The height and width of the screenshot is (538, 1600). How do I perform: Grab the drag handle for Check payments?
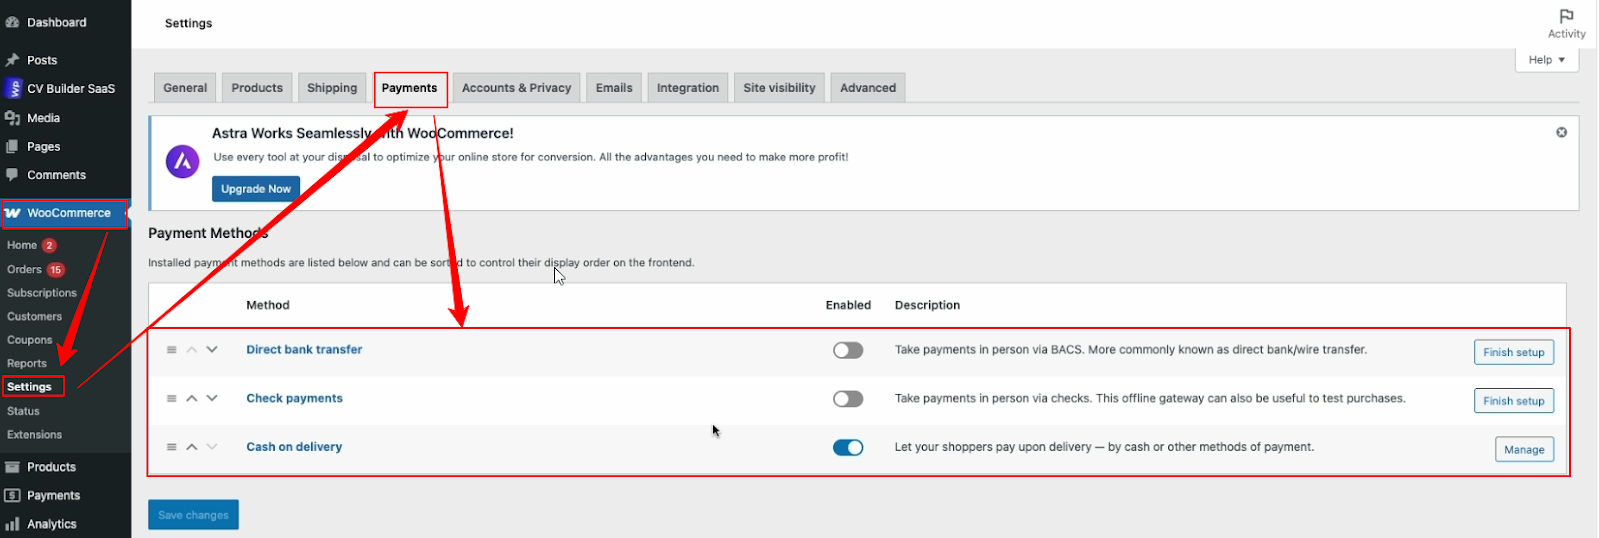tap(172, 398)
